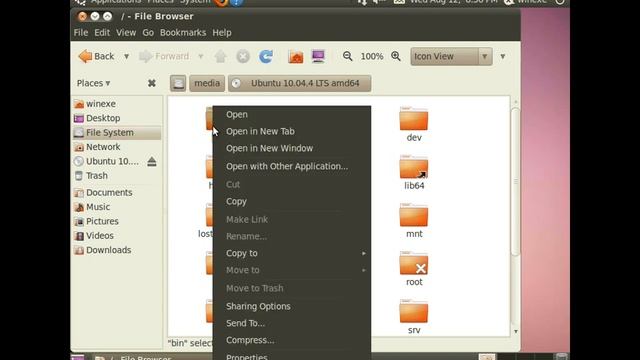
Task: Open Music bookmark in the sidebar
Action: point(117,207)
